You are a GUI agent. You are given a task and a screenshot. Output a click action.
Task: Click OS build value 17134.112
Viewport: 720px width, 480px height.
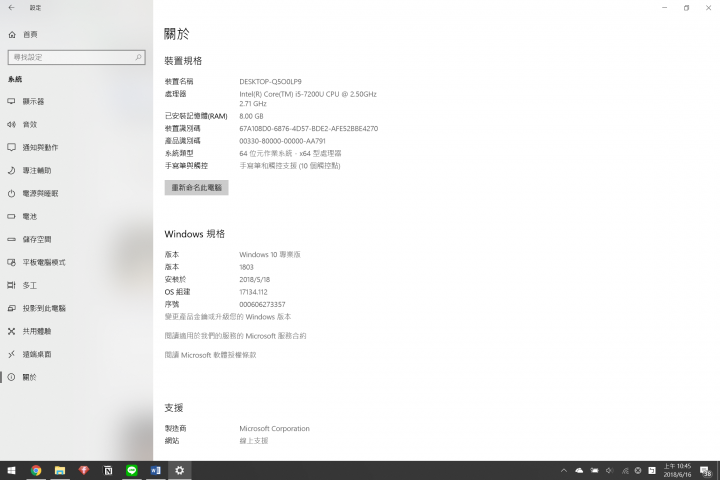coord(253,292)
